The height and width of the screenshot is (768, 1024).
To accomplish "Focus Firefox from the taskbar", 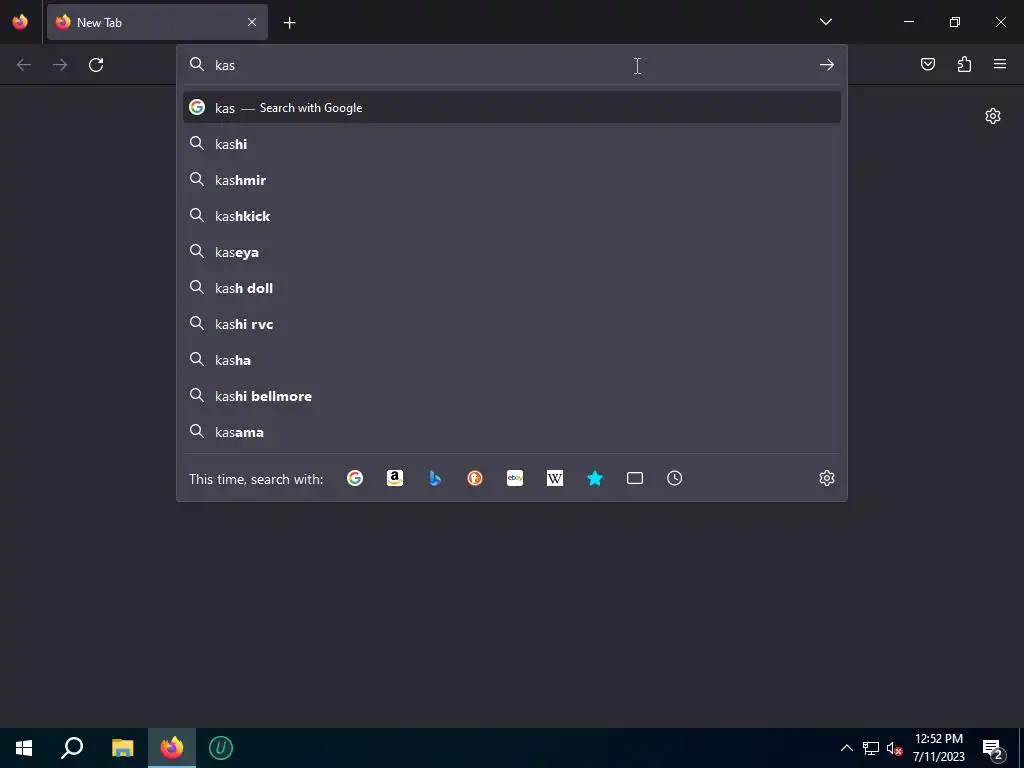I will coord(172,748).
